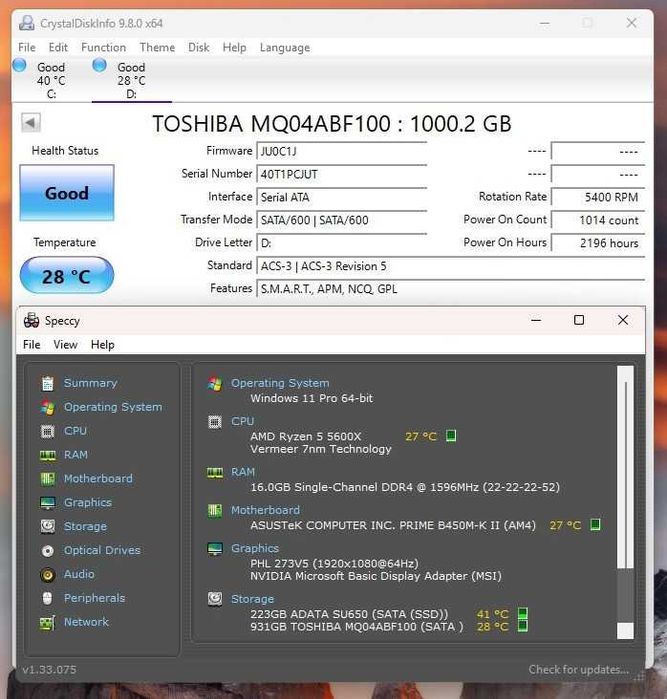This screenshot has width=667, height=699.
Task: Open the Language menu in CrystalDiskInfo
Action: [285, 48]
